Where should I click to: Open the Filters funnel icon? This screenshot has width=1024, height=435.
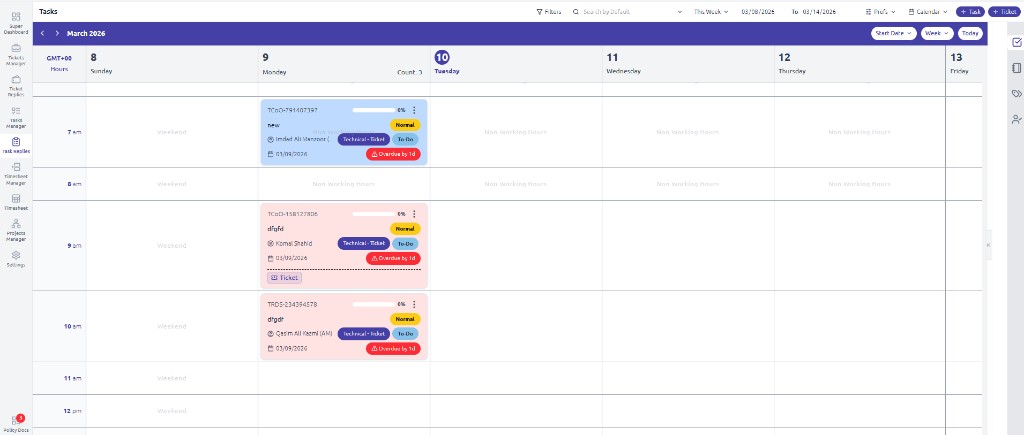[x=548, y=11]
